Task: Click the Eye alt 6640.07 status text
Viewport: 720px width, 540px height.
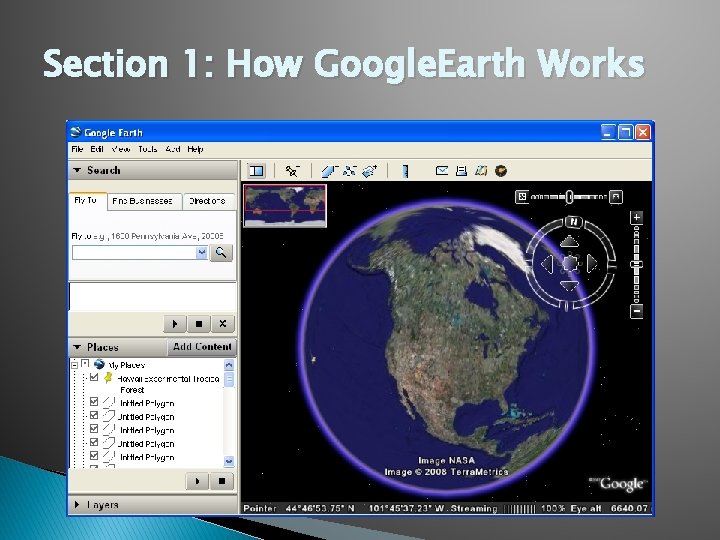Action: (609, 508)
